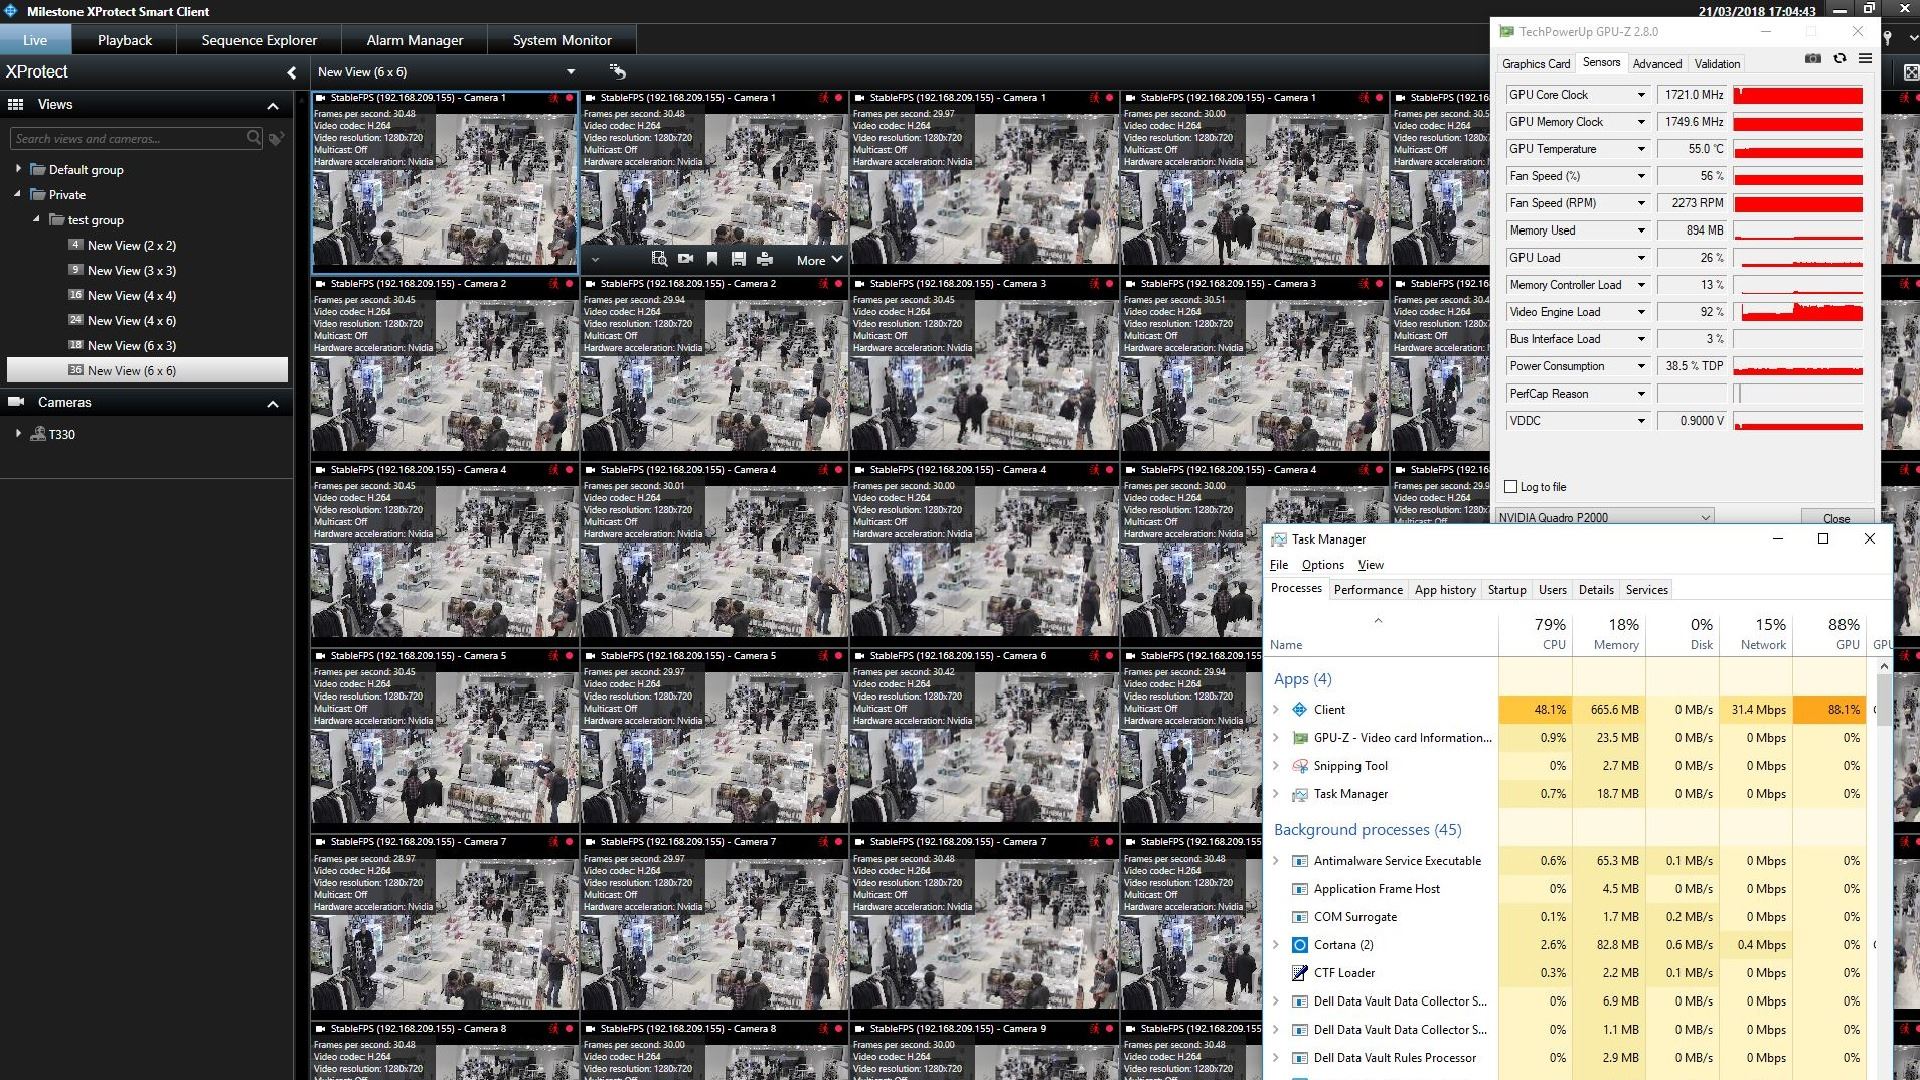Collapse the Private folder in views tree

tap(18, 194)
